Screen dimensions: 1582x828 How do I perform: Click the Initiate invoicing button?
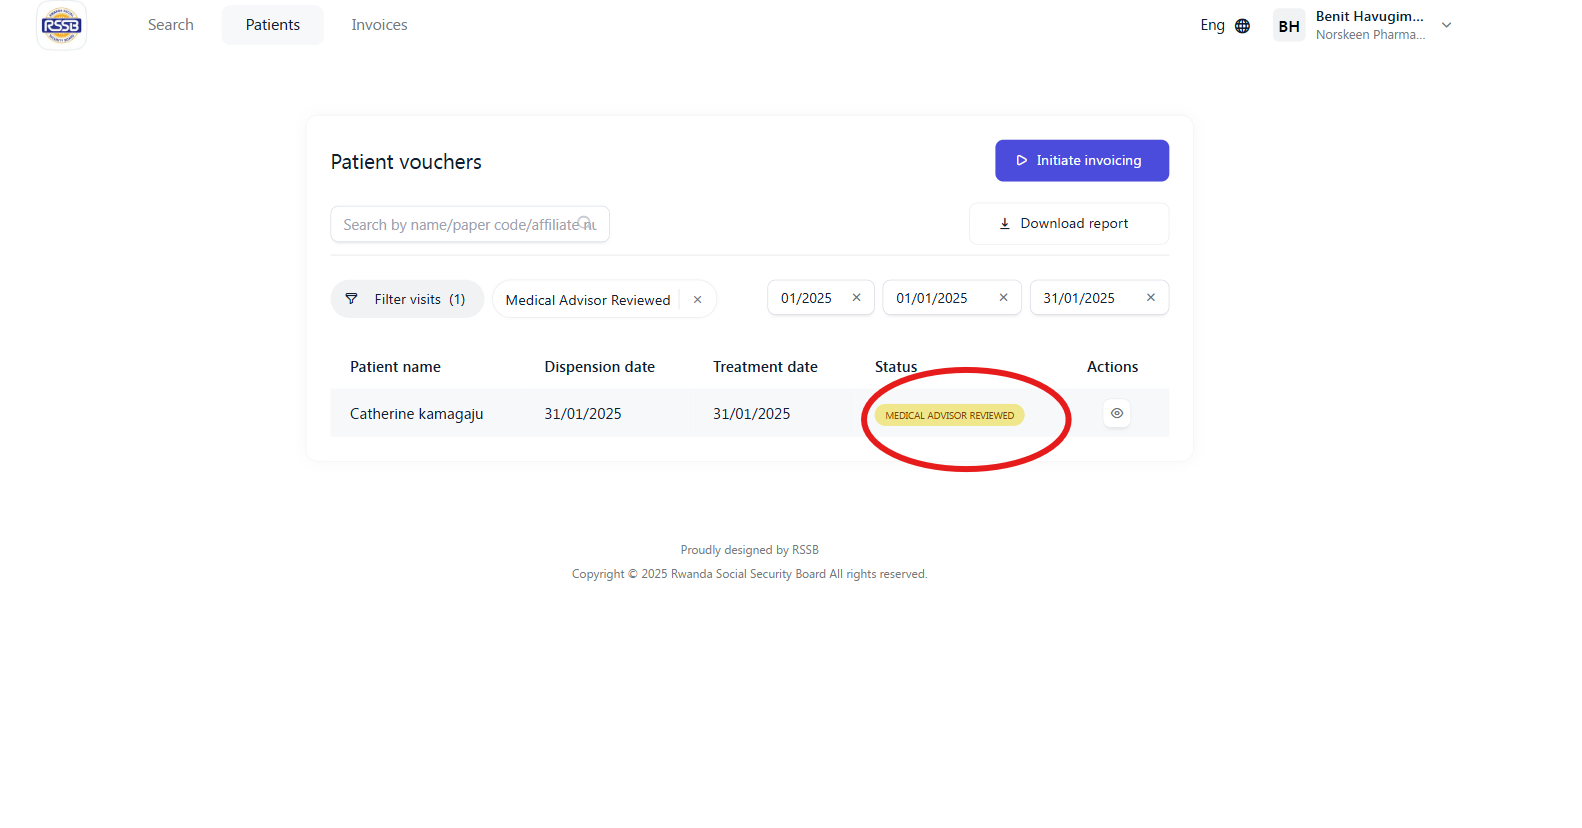click(1082, 160)
